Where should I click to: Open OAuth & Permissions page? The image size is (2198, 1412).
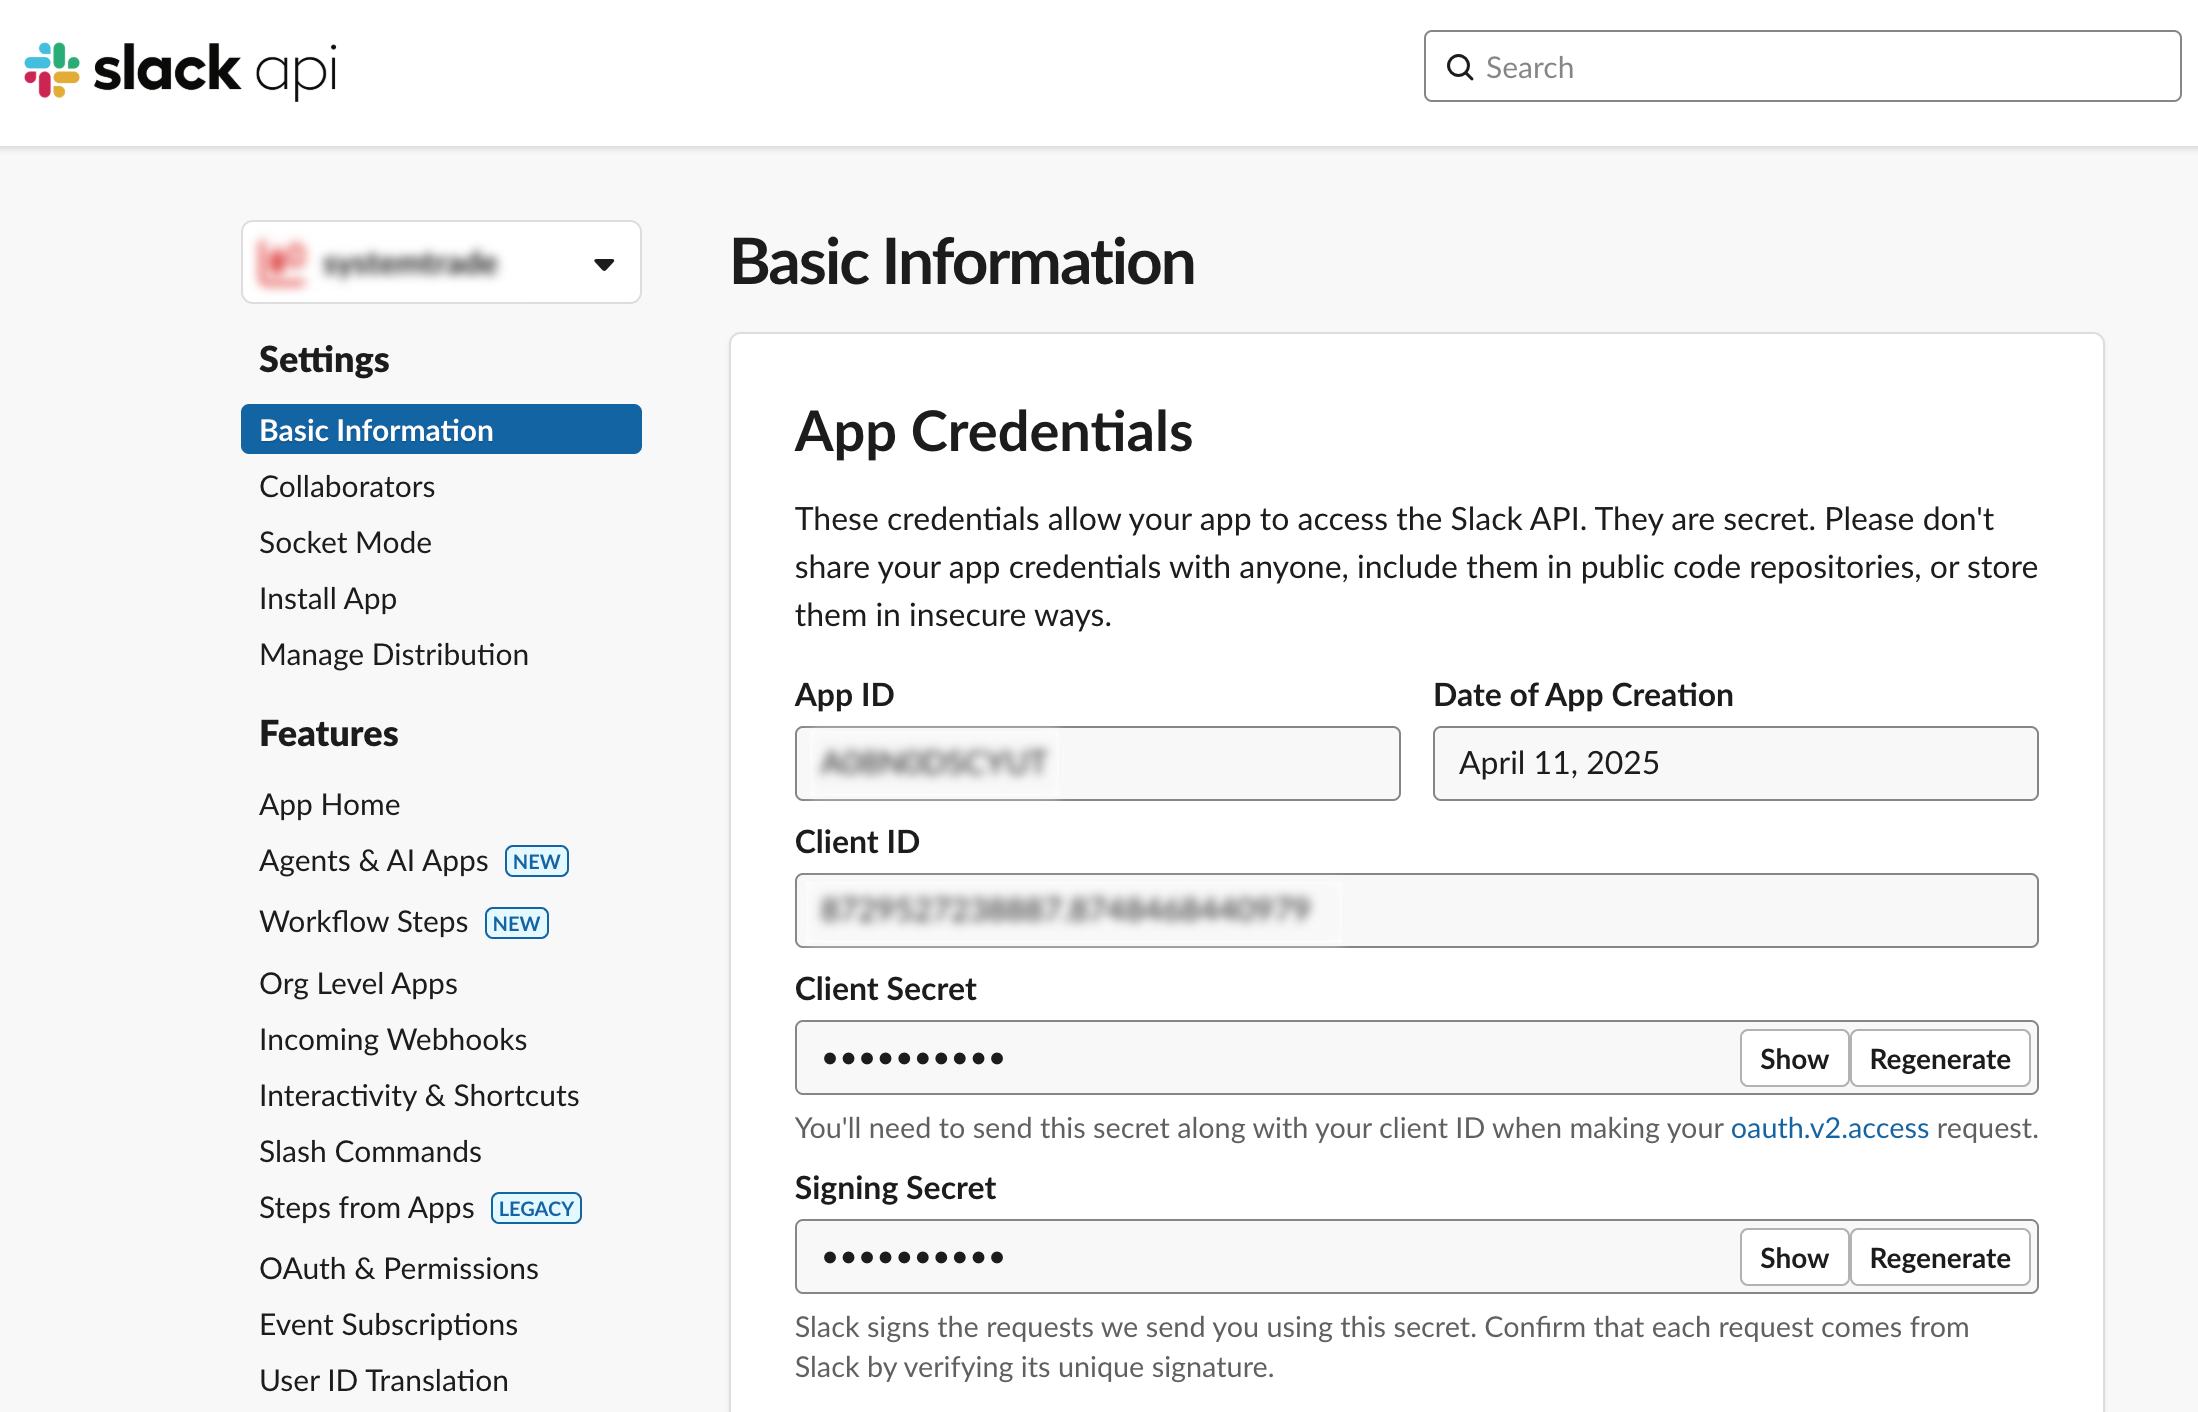coord(398,1268)
